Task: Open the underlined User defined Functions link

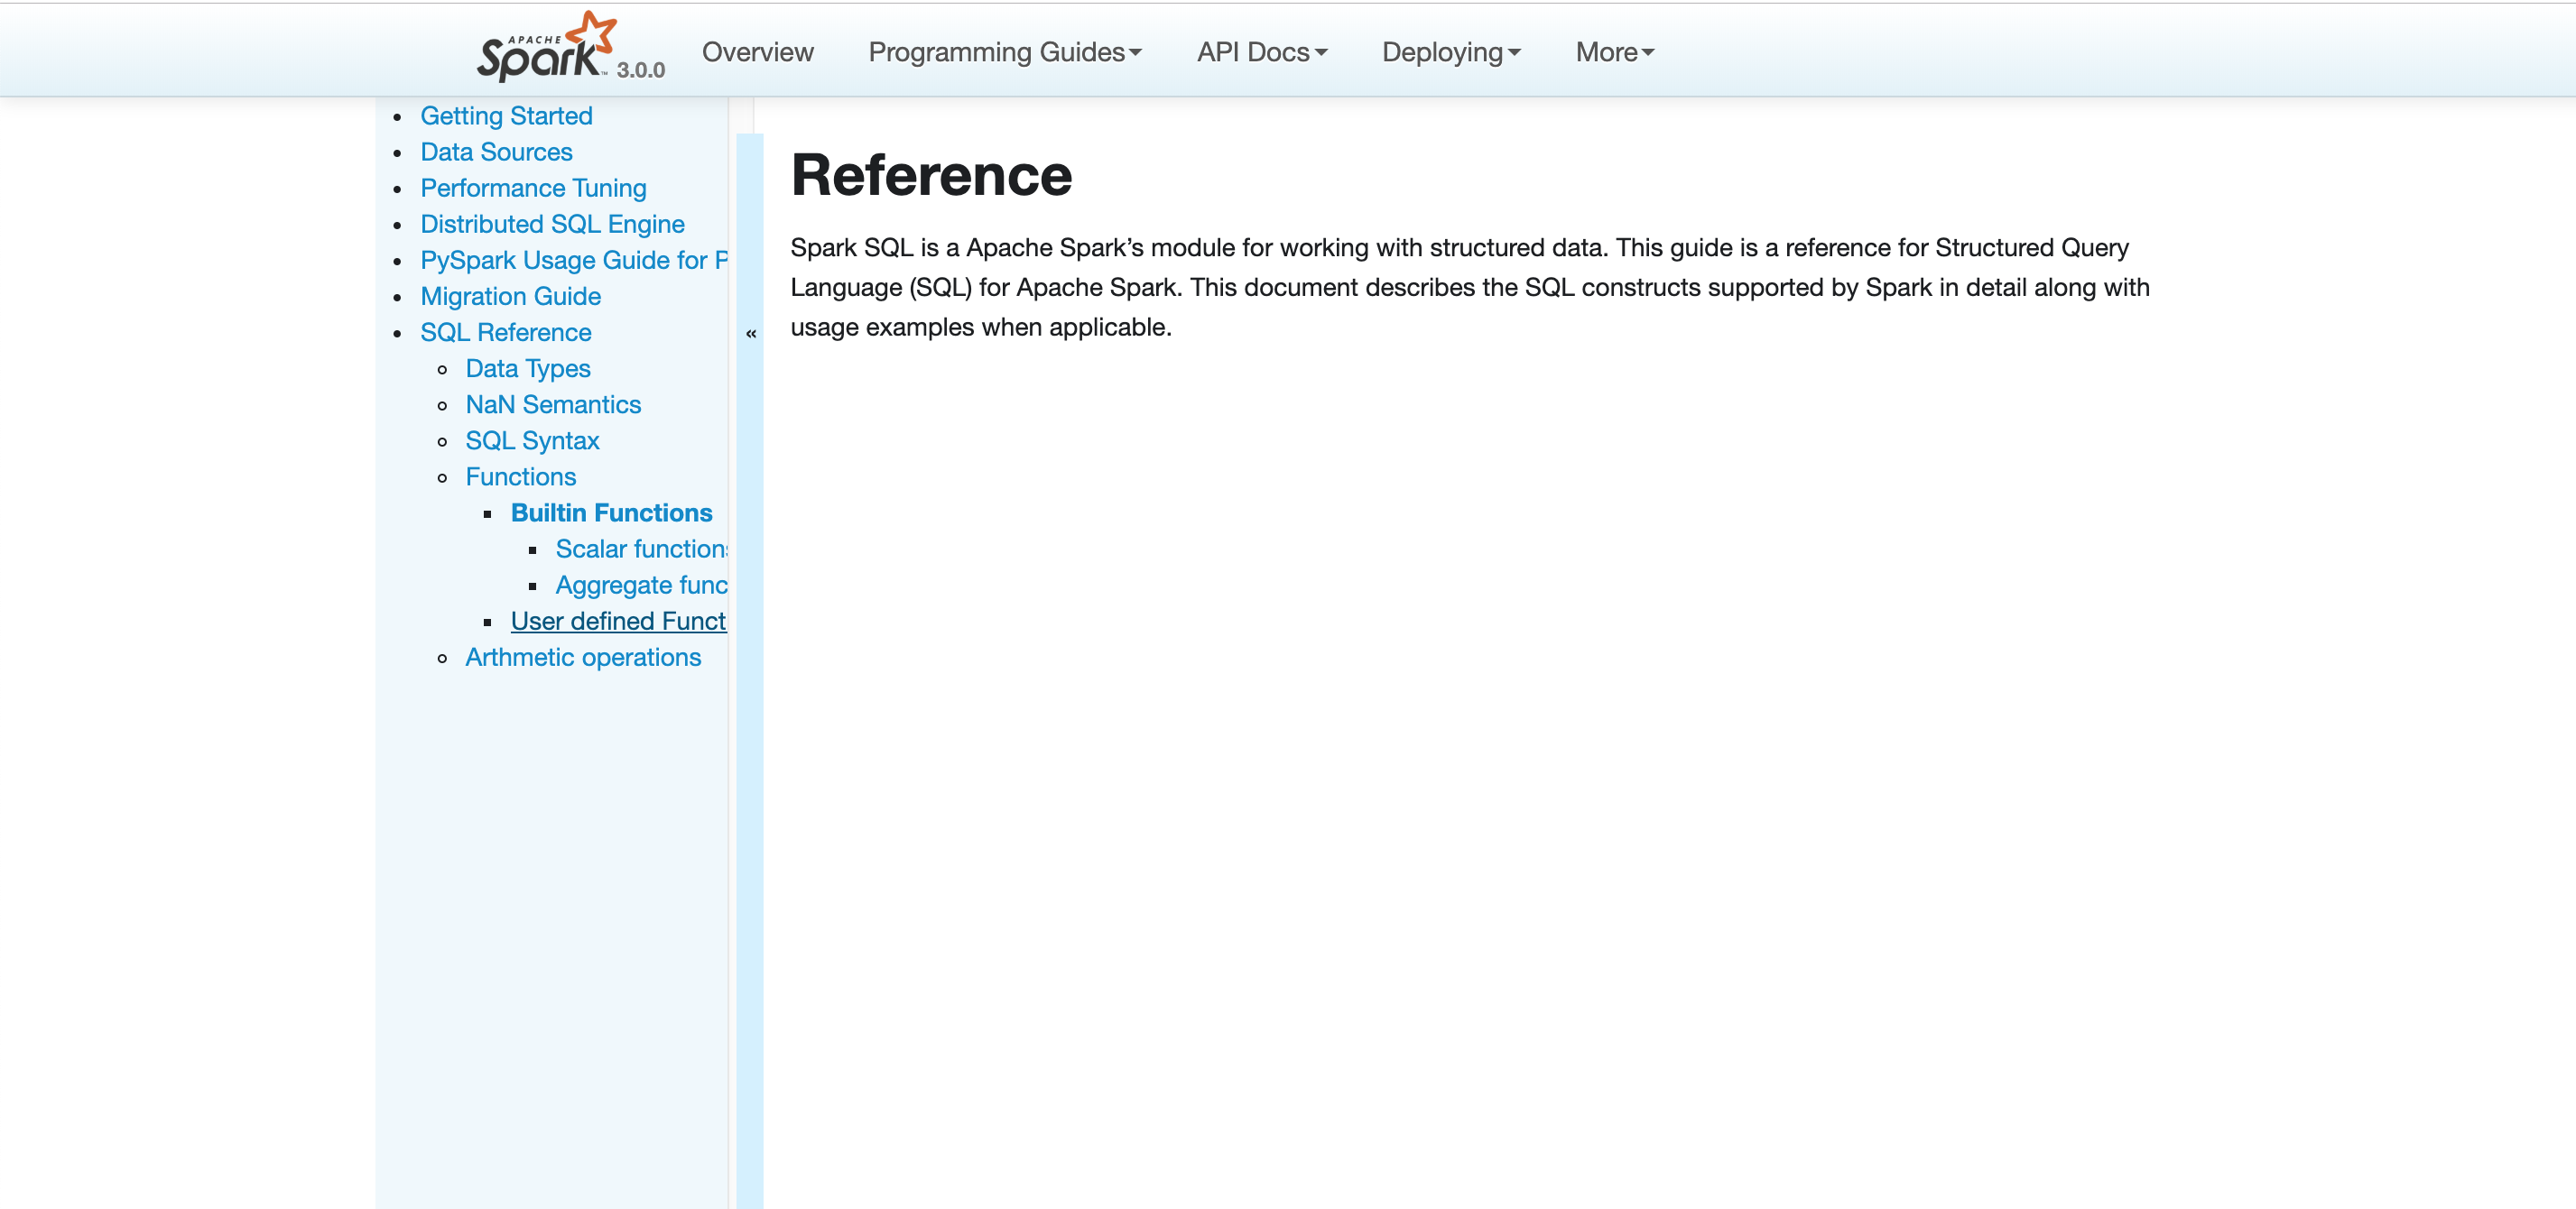Action: click(617, 621)
